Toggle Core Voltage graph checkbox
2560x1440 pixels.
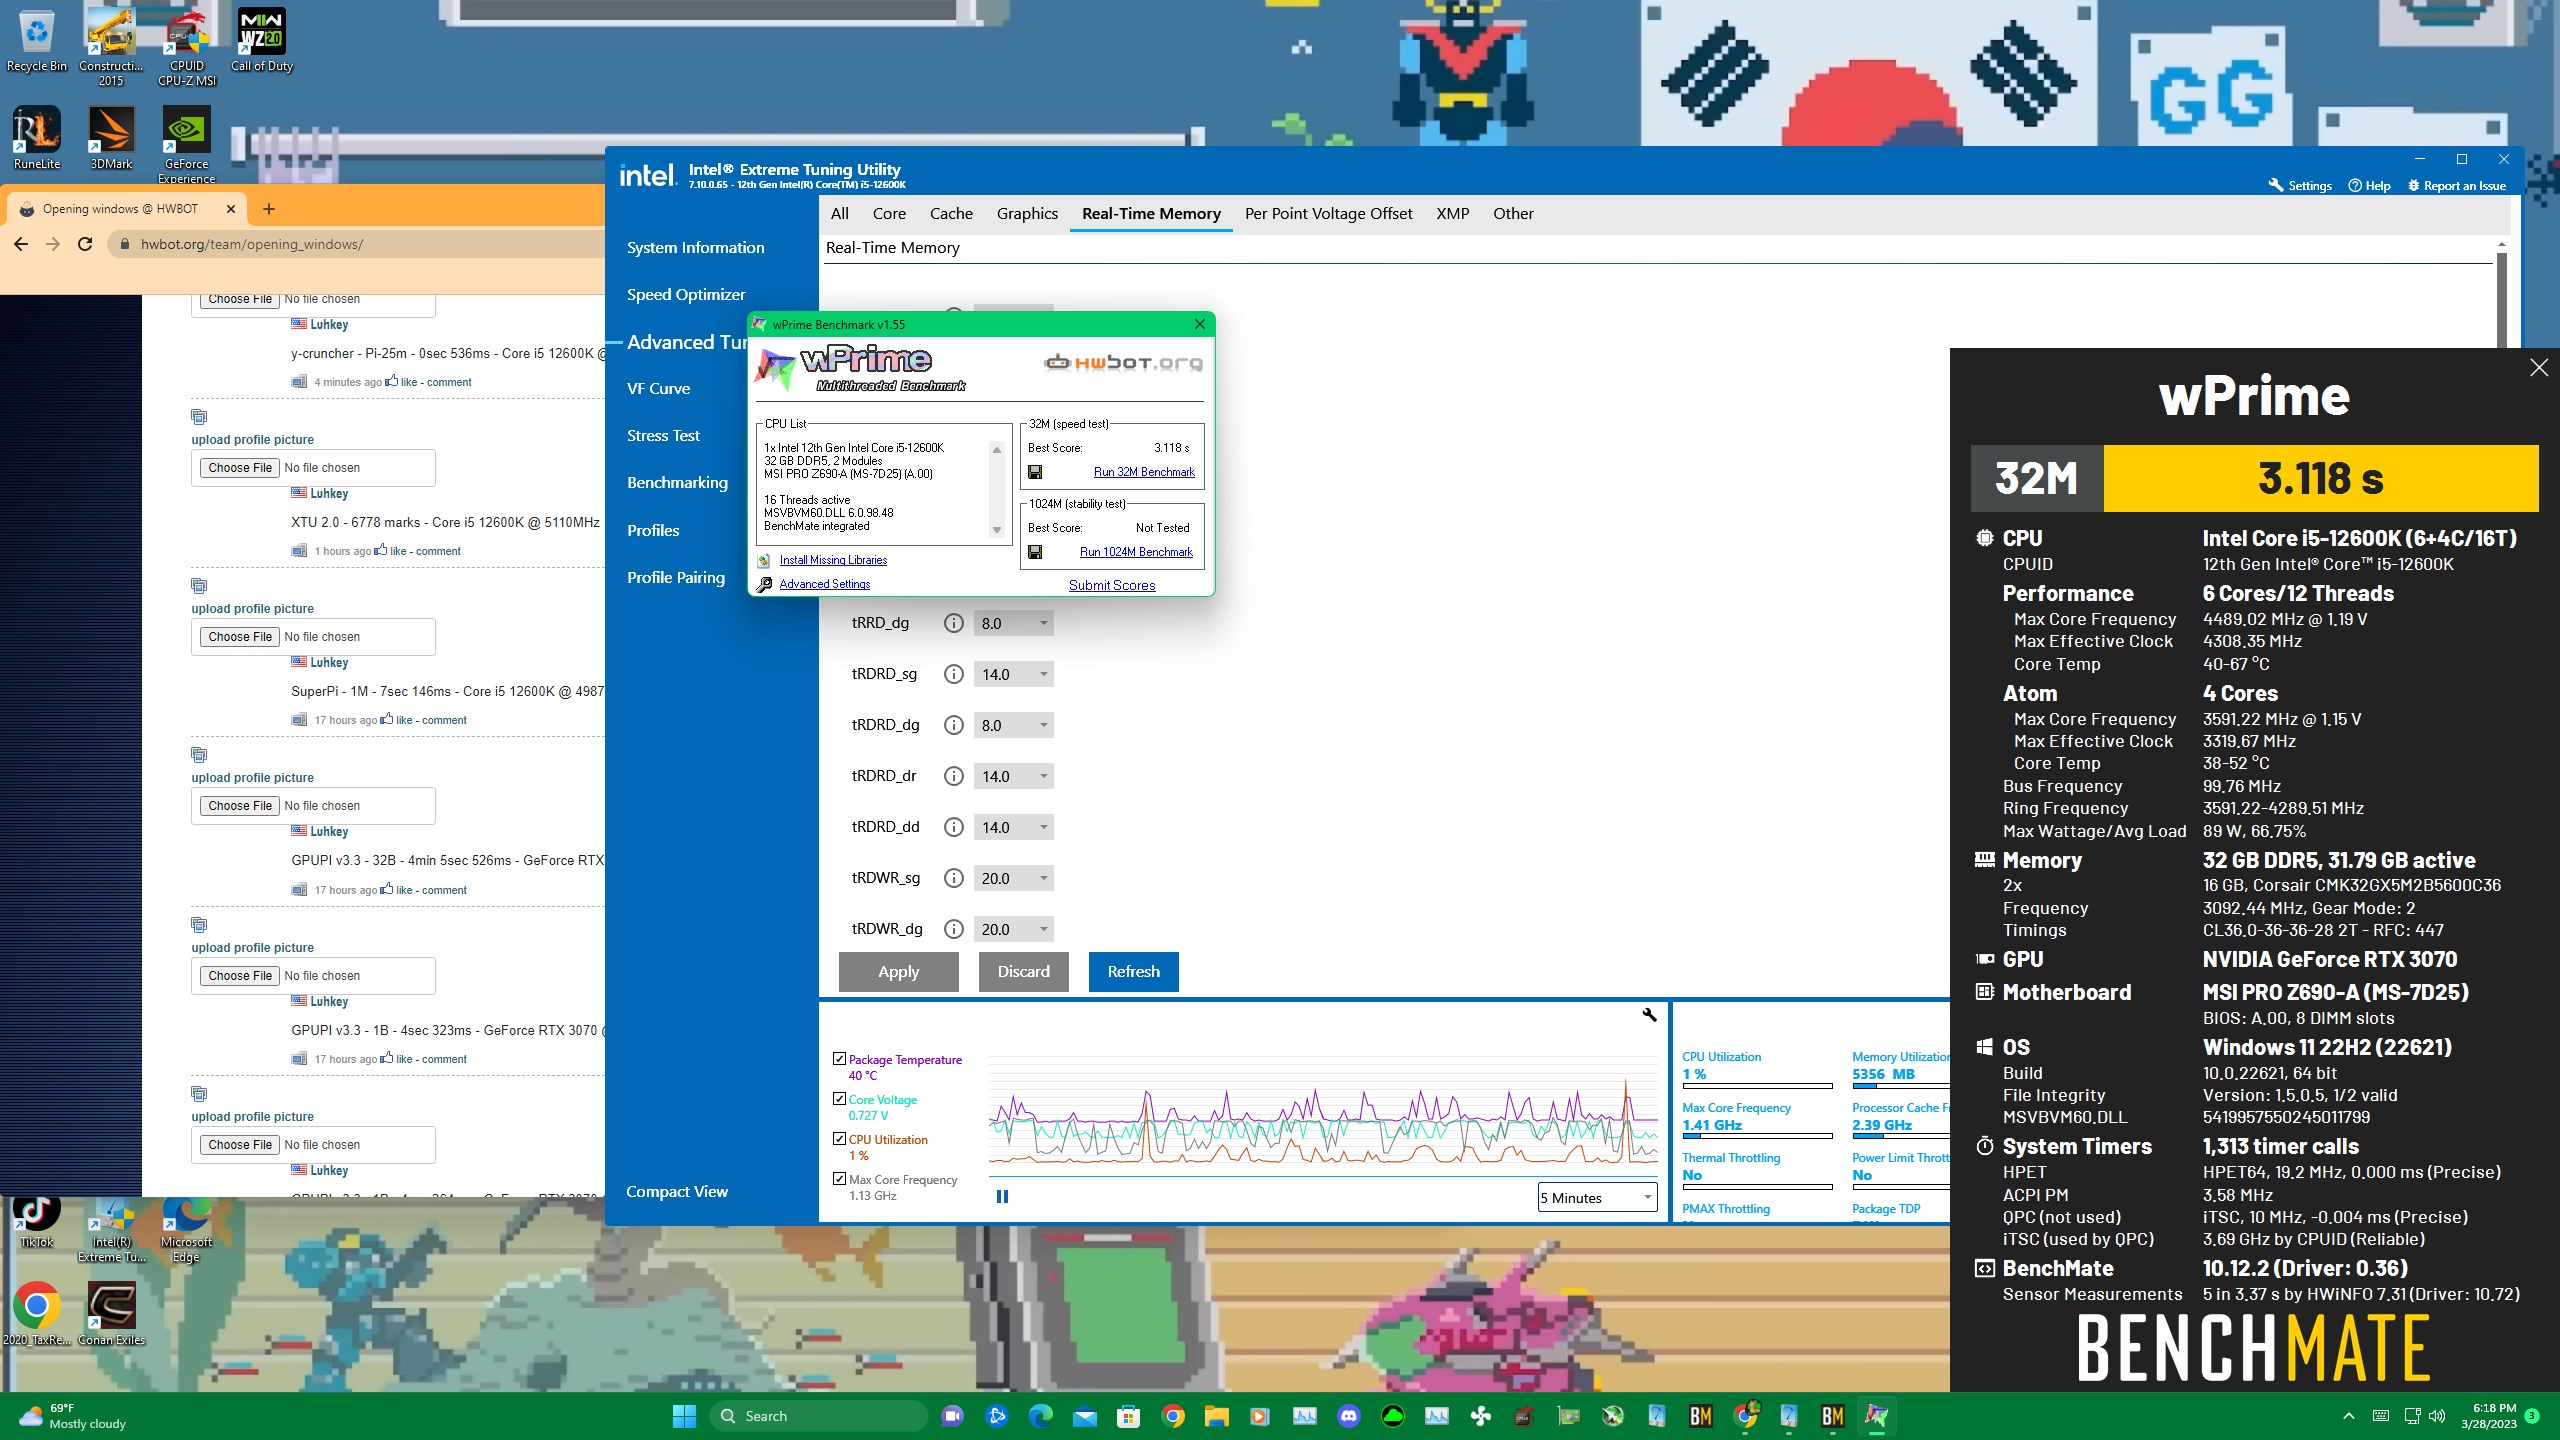tap(839, 1099)
